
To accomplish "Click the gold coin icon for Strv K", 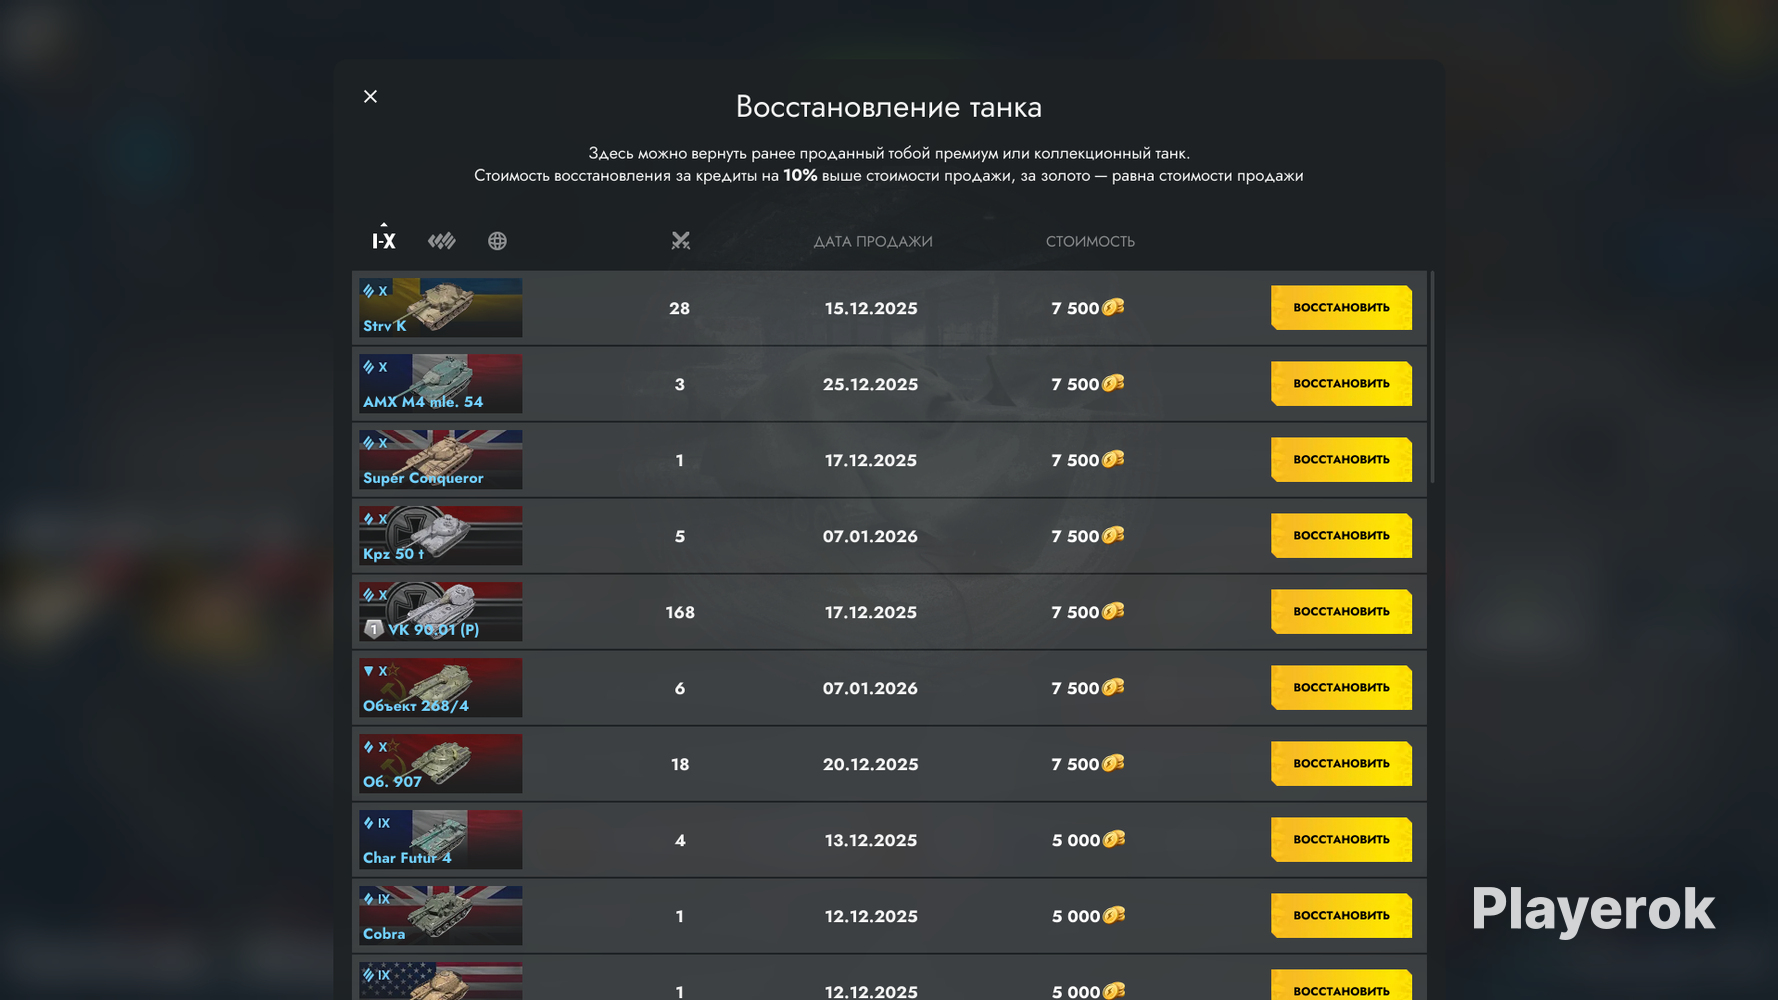I will [x=1113, y=308].
